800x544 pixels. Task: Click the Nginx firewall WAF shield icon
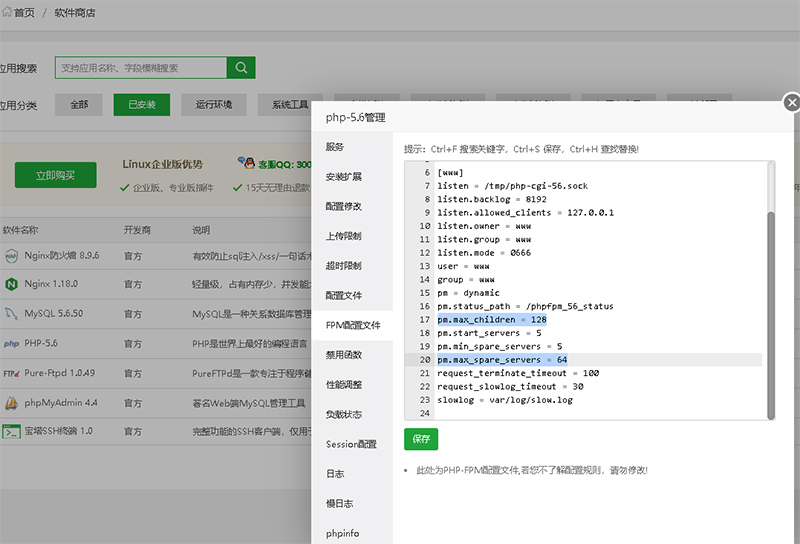click(11, 256)
